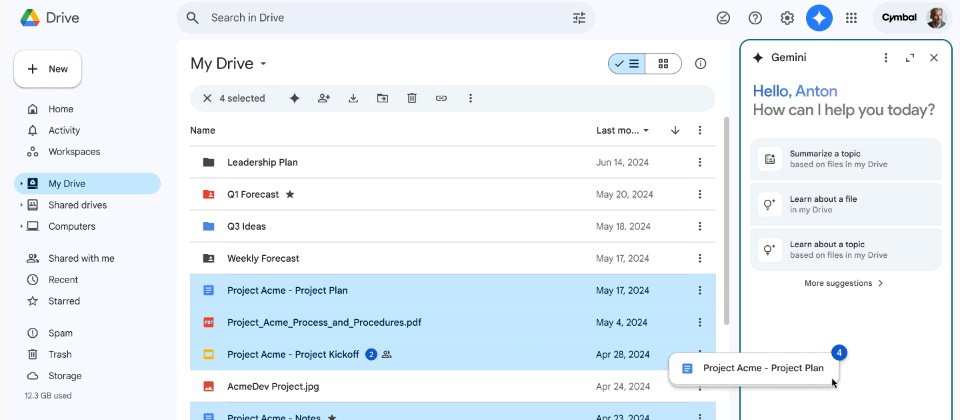The height and width of the screenshot is (420, 960).
Task: Copy link for selected files
Action: click(441, 98)
